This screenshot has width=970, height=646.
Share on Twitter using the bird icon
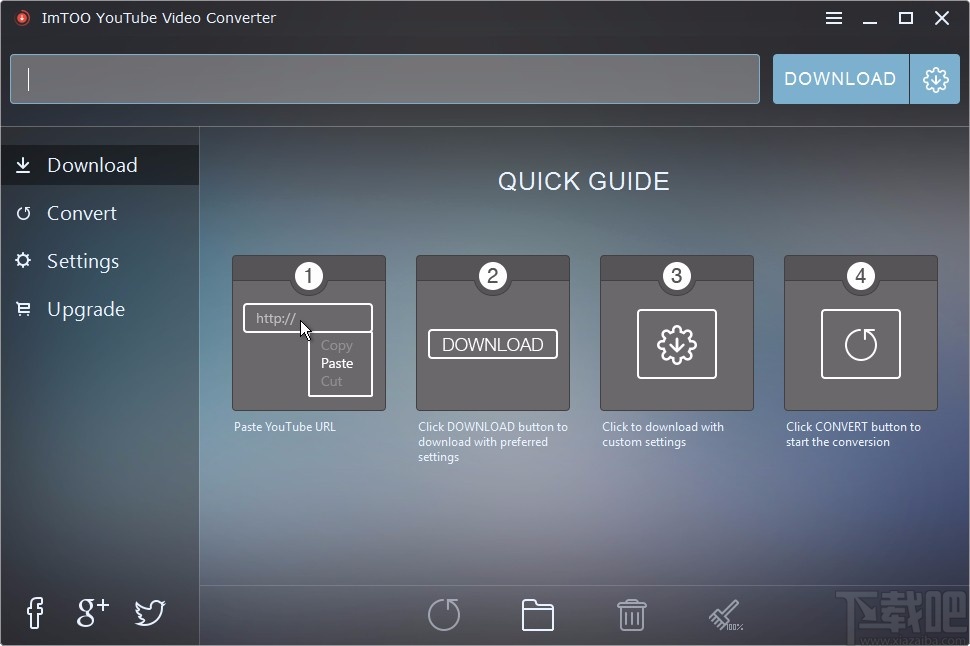click(149, 613)
